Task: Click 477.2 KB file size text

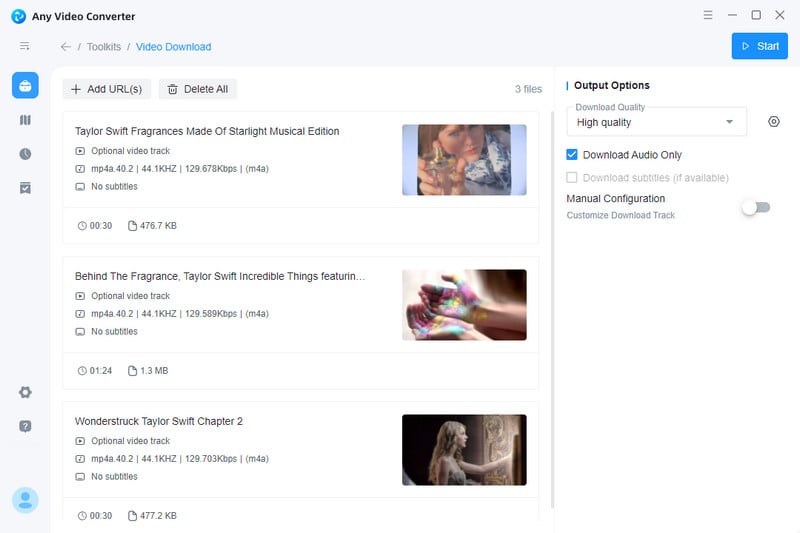Action: coord(158,516)
